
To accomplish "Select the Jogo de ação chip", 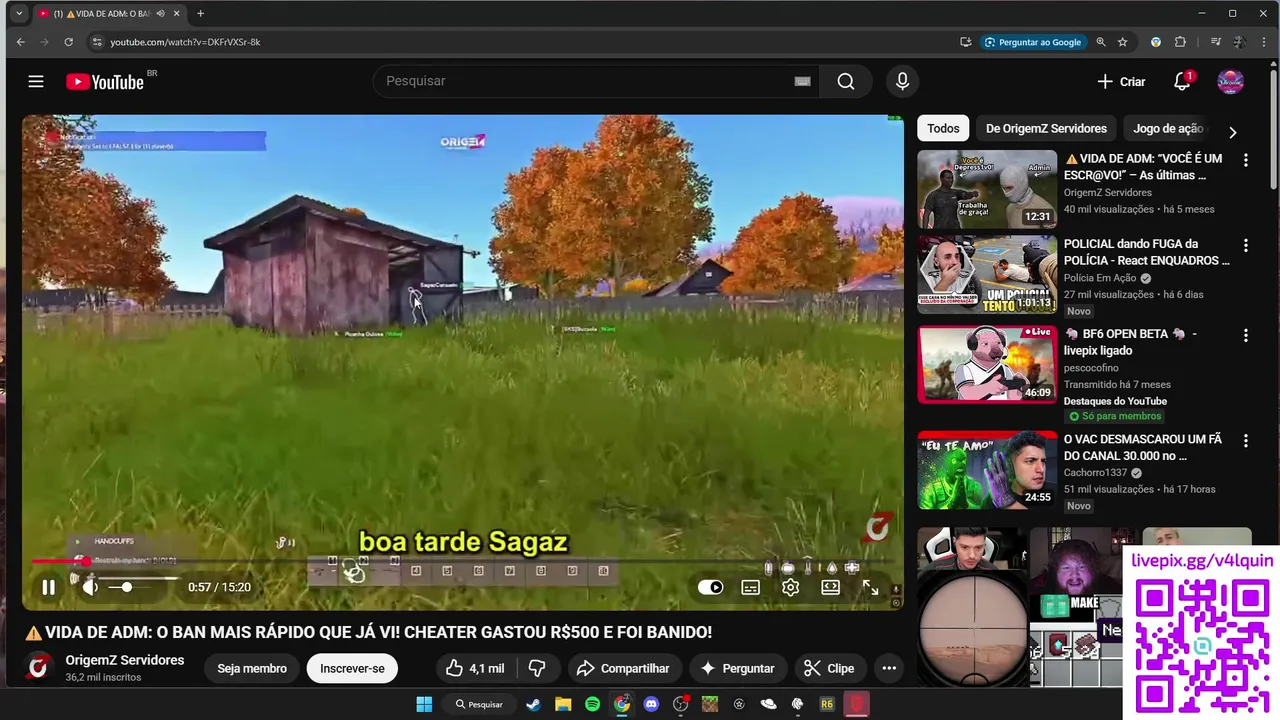I will (1168, 128).
